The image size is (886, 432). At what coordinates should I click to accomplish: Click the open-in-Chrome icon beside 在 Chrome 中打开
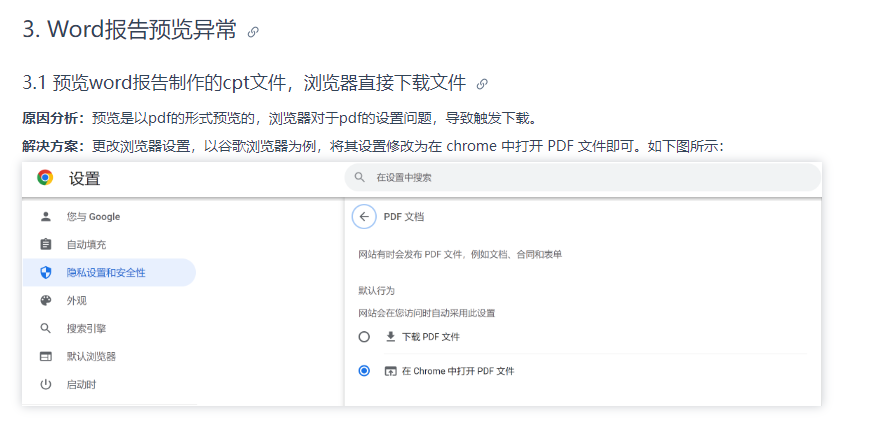(x=390, y=371)
